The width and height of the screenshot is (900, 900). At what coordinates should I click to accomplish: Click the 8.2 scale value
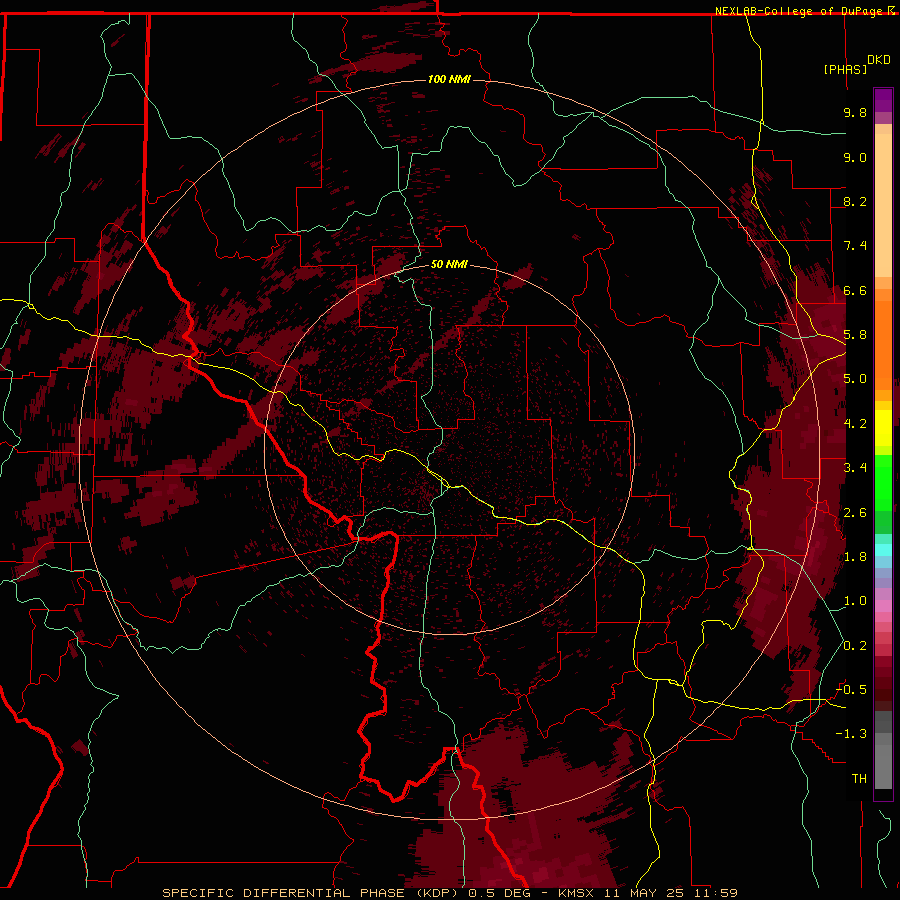pos(855,201)
